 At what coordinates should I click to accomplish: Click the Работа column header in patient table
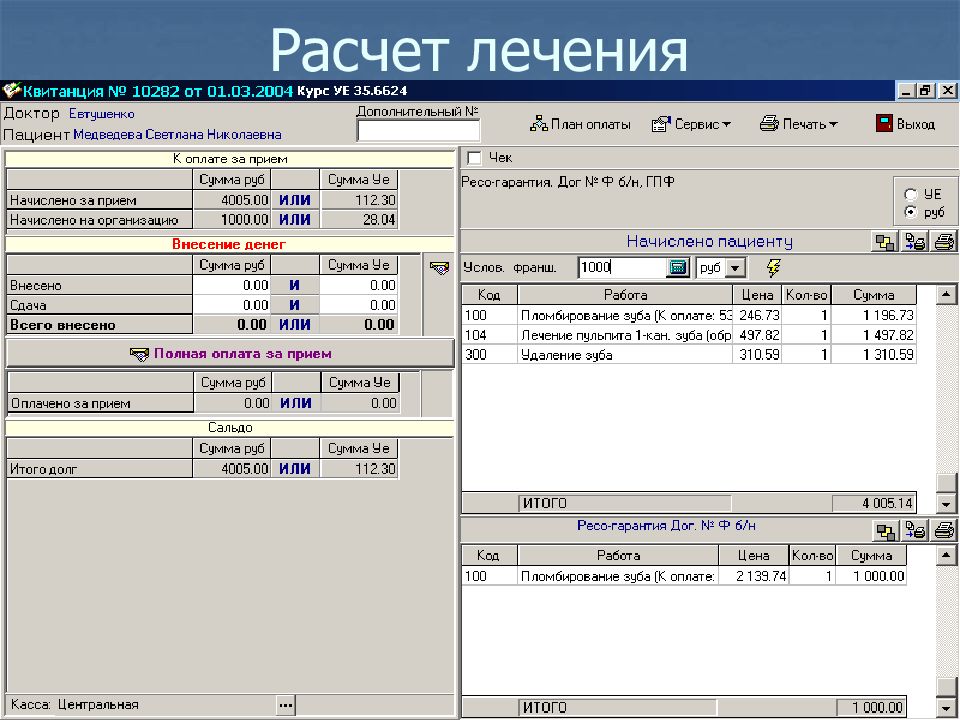coord(625,295)
